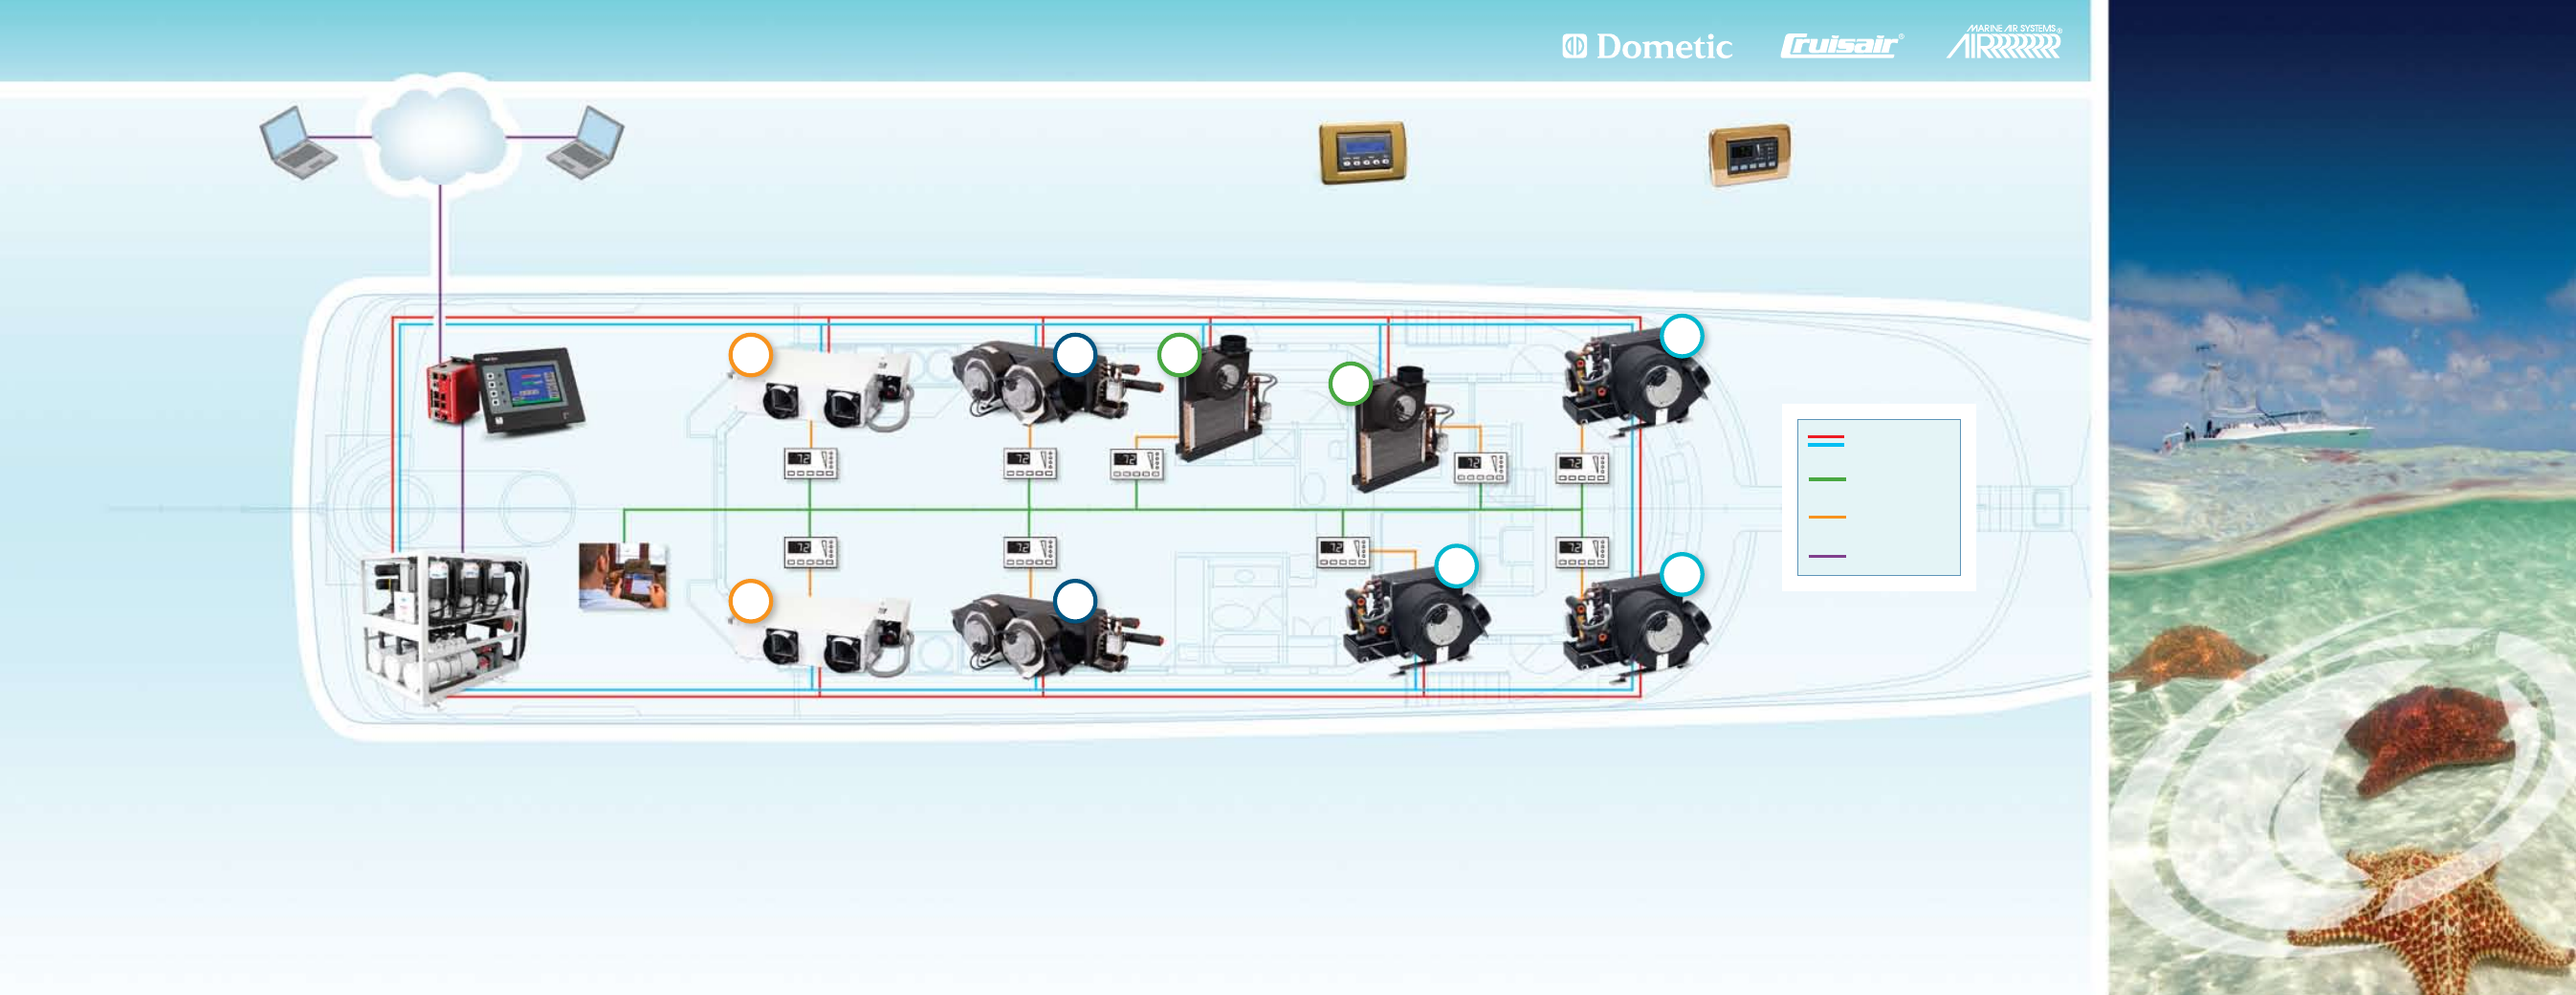Open the photo of man holding tablet

click(x=623, y=576)
